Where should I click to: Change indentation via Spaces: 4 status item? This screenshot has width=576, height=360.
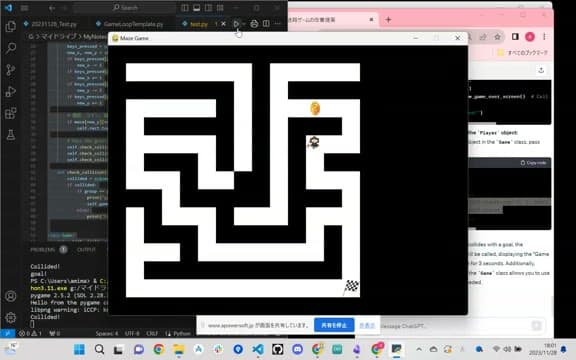point(107,334)
